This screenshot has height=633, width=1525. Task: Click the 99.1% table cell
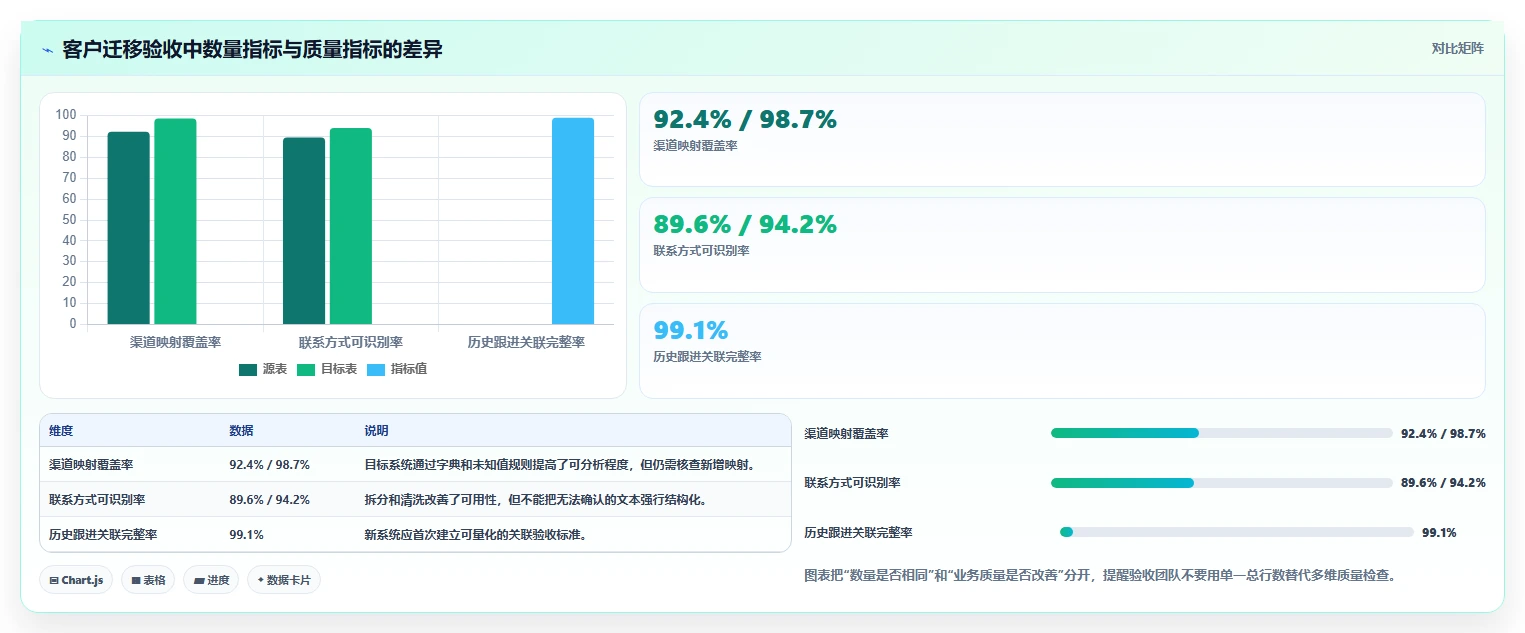click(246, 534)
